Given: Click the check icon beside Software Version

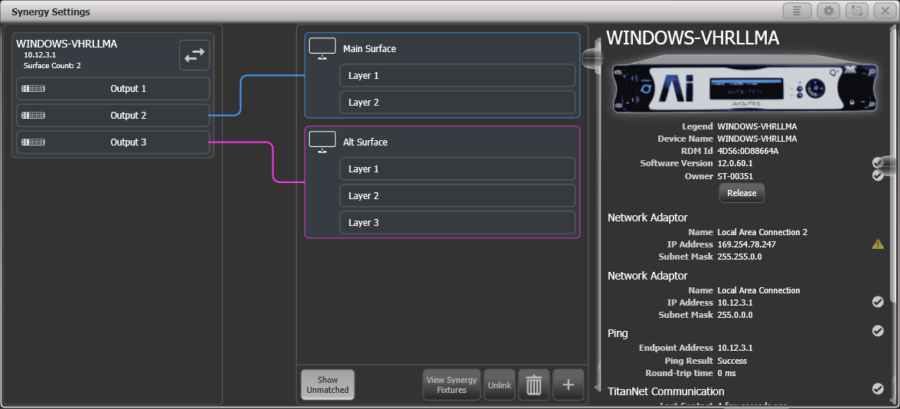Looking at the screenshot, I should tap(878, 163).
